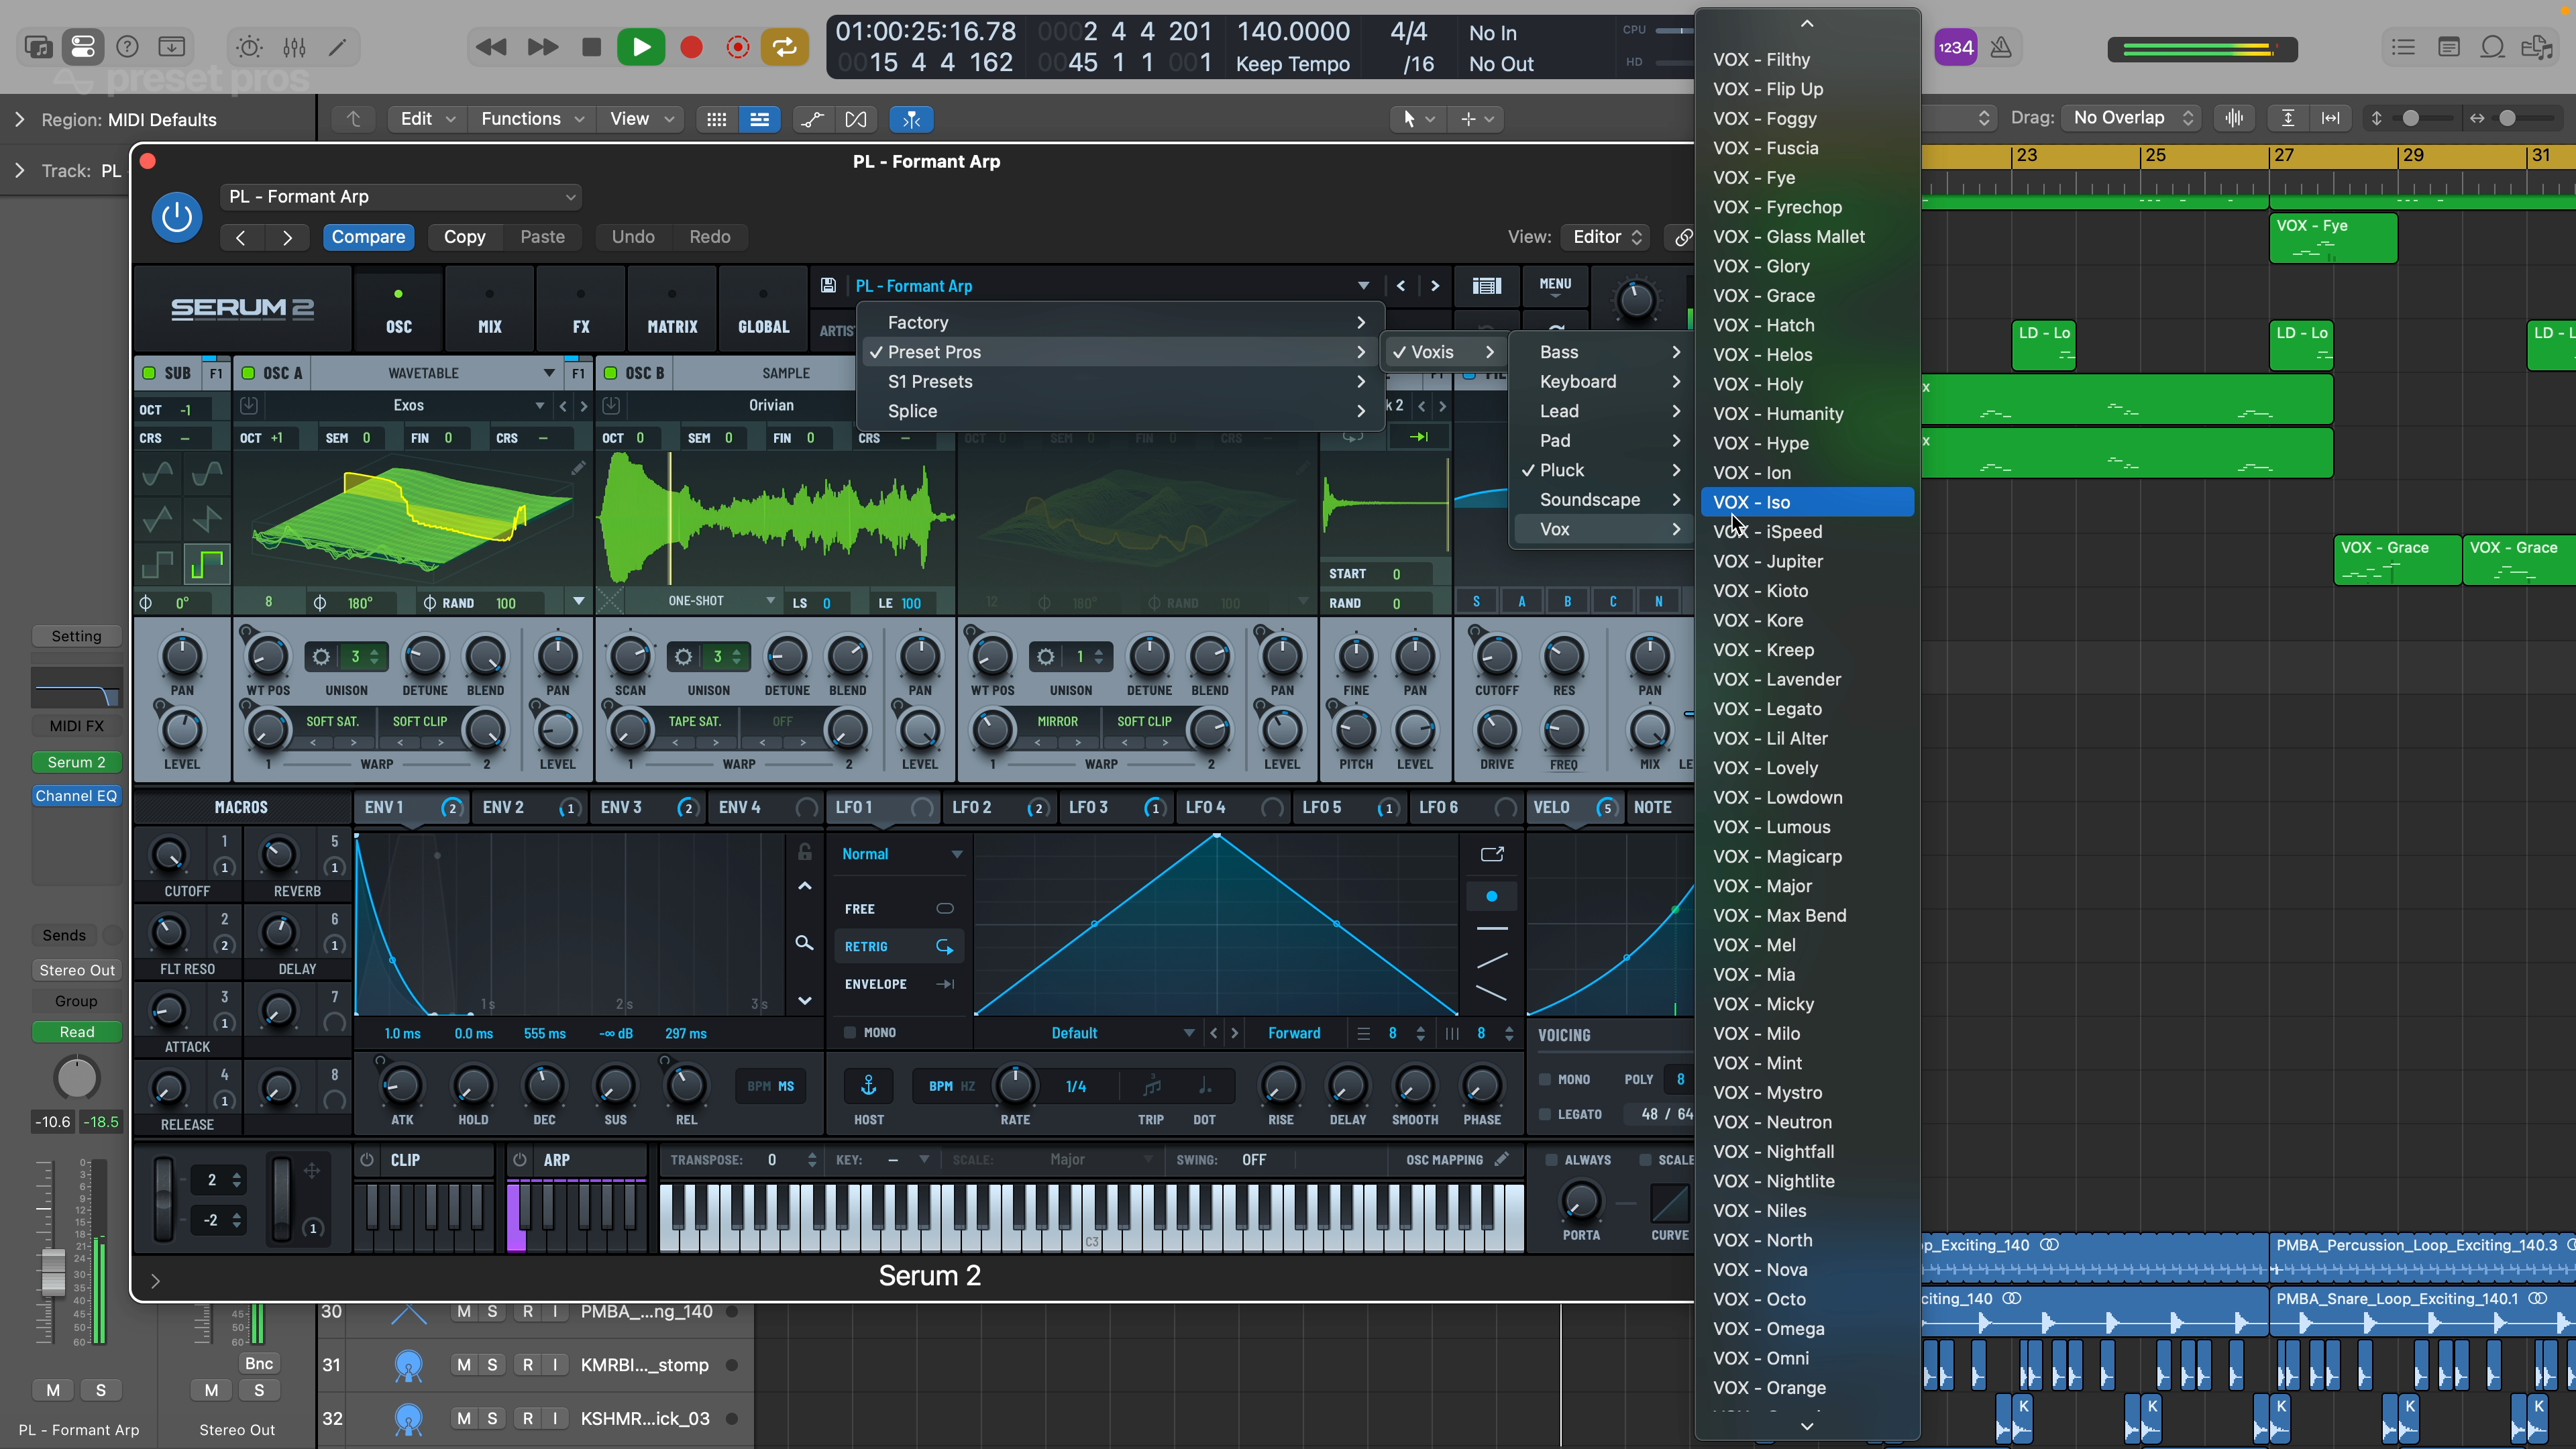
Task: Select the VOX - Iso preset
Action: 1807,502
